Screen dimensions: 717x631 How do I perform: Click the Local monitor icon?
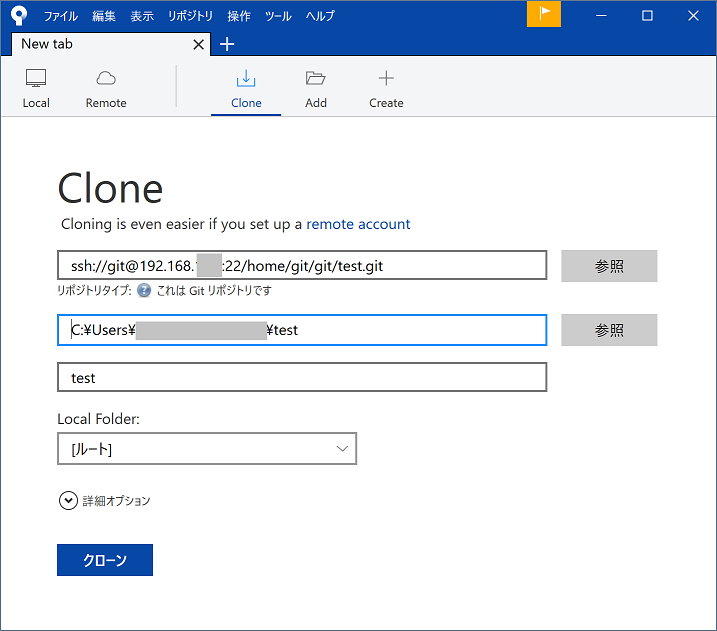(x=36, y=79)
